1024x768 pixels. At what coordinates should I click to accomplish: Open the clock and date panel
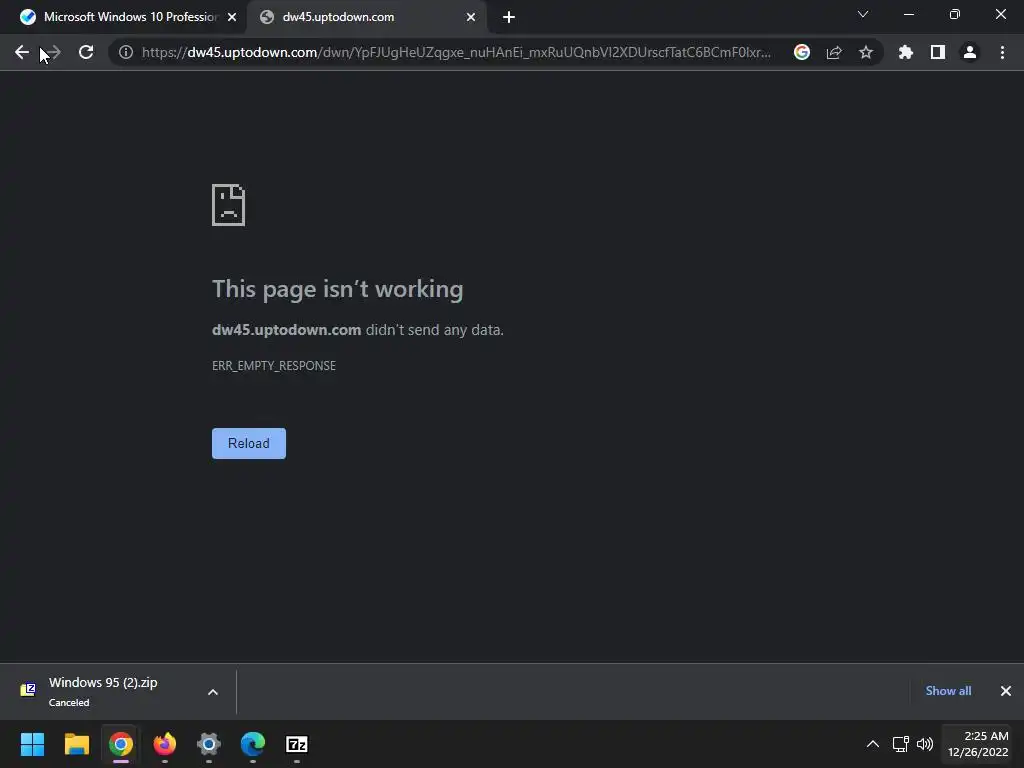point(978,744)
